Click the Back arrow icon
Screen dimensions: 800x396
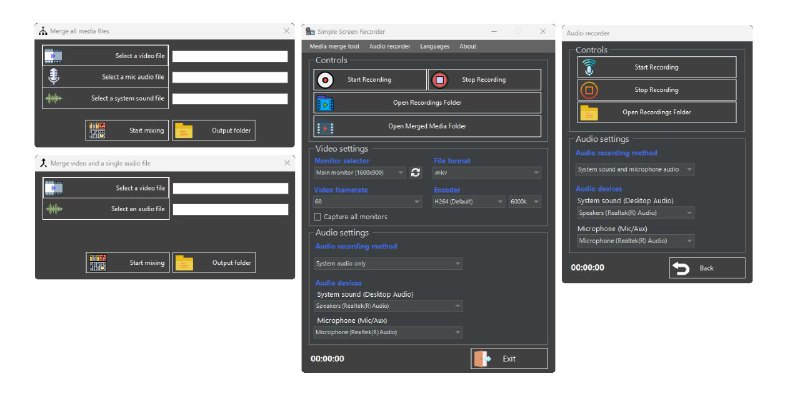click(681, 268)
